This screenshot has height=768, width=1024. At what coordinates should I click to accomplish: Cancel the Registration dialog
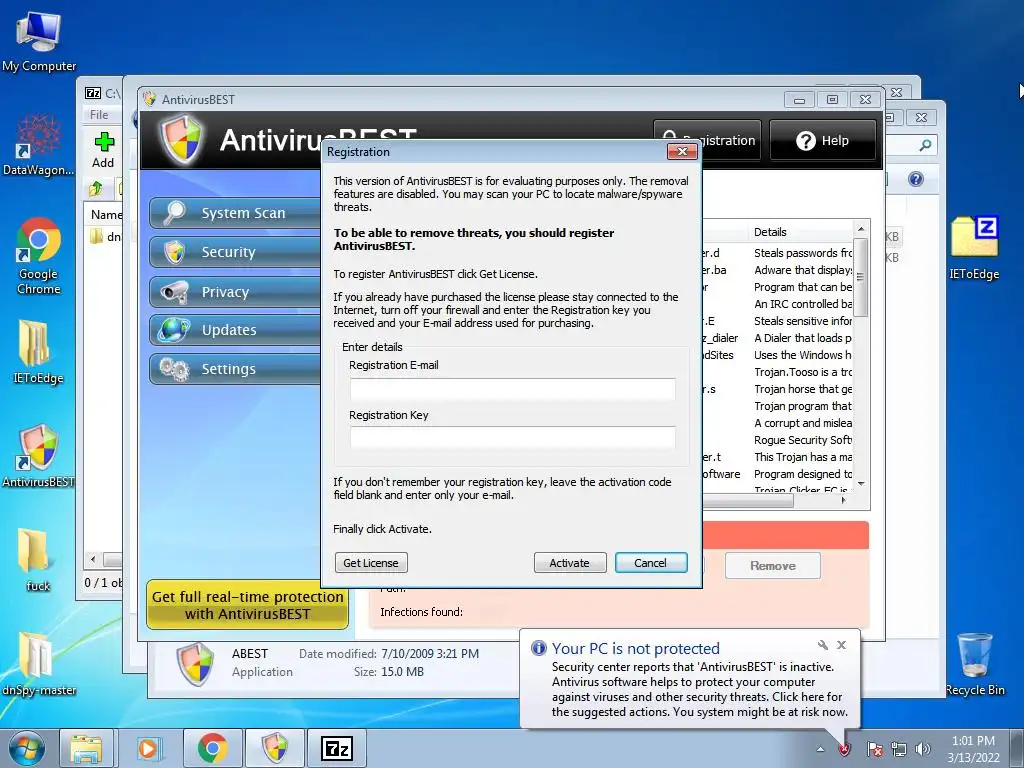click(x=650, y=563)
